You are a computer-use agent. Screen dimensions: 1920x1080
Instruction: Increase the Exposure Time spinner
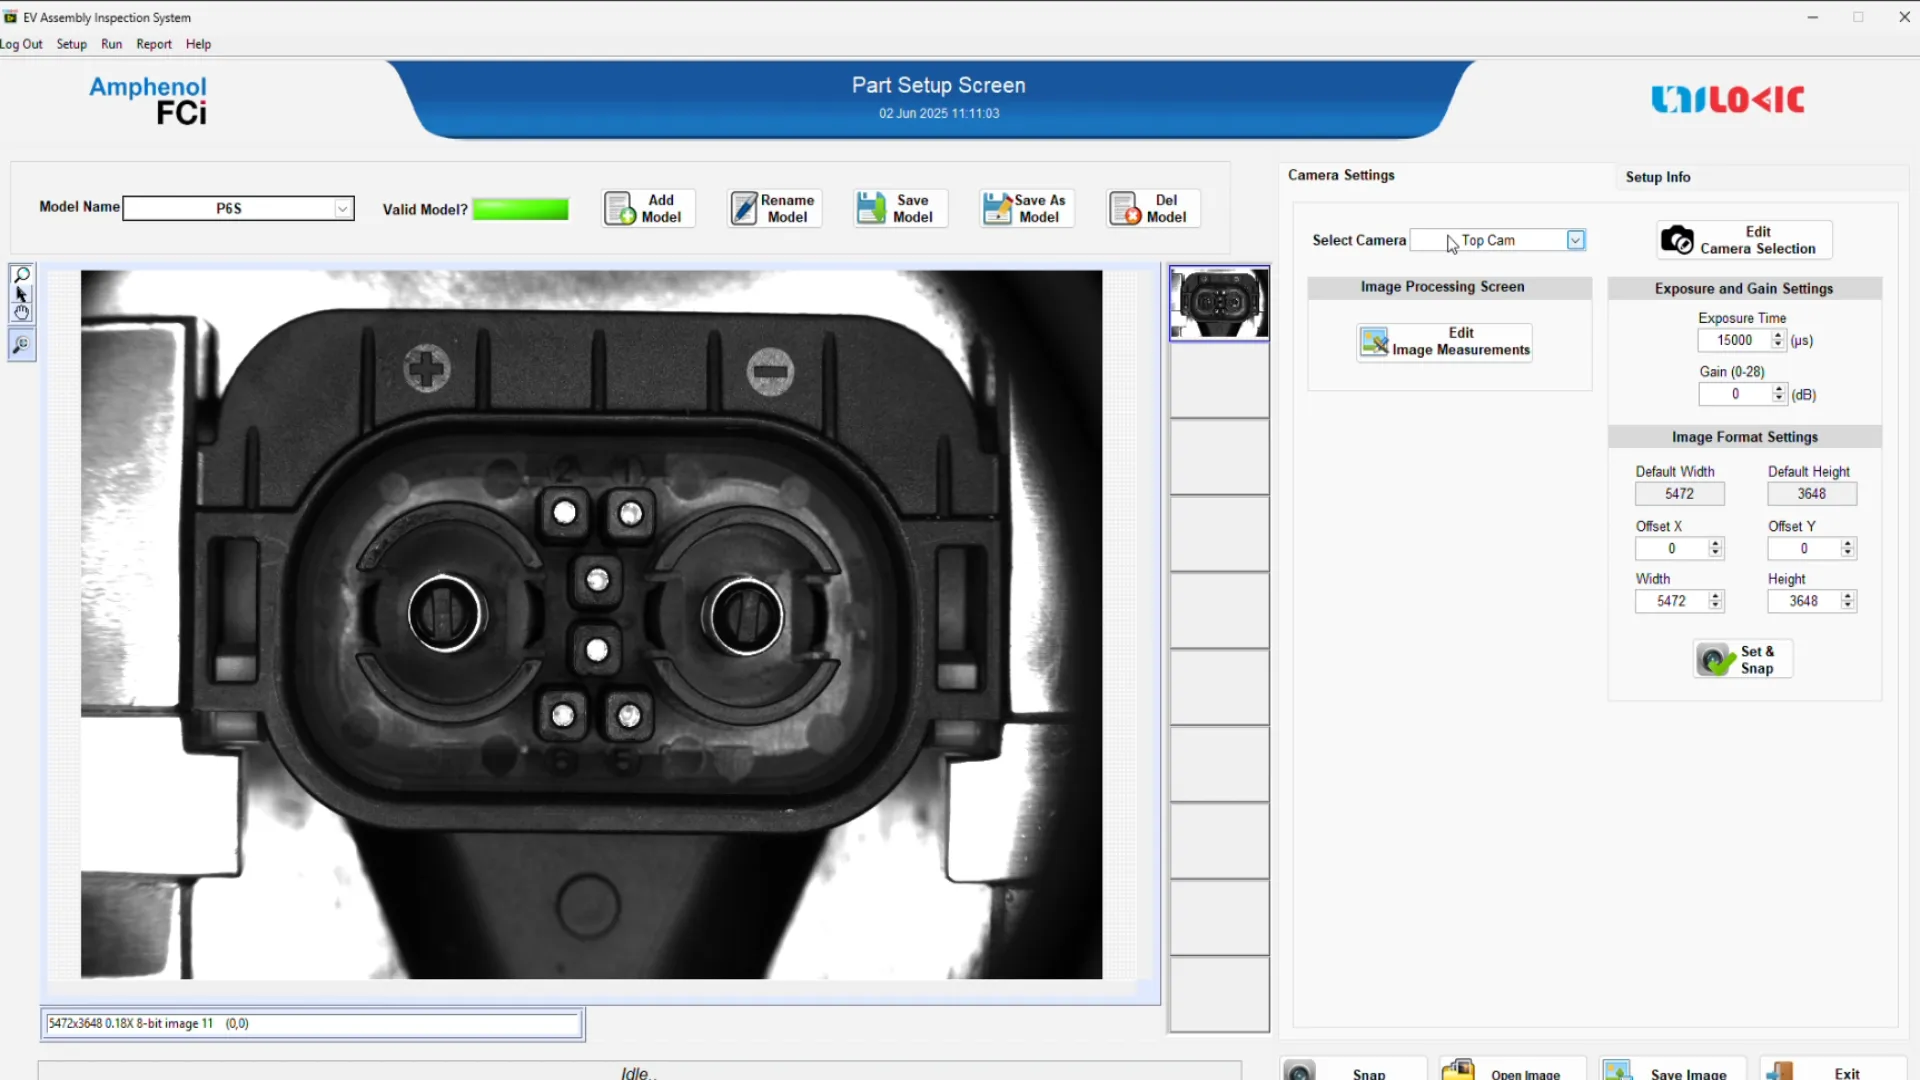click(1778, 335)
